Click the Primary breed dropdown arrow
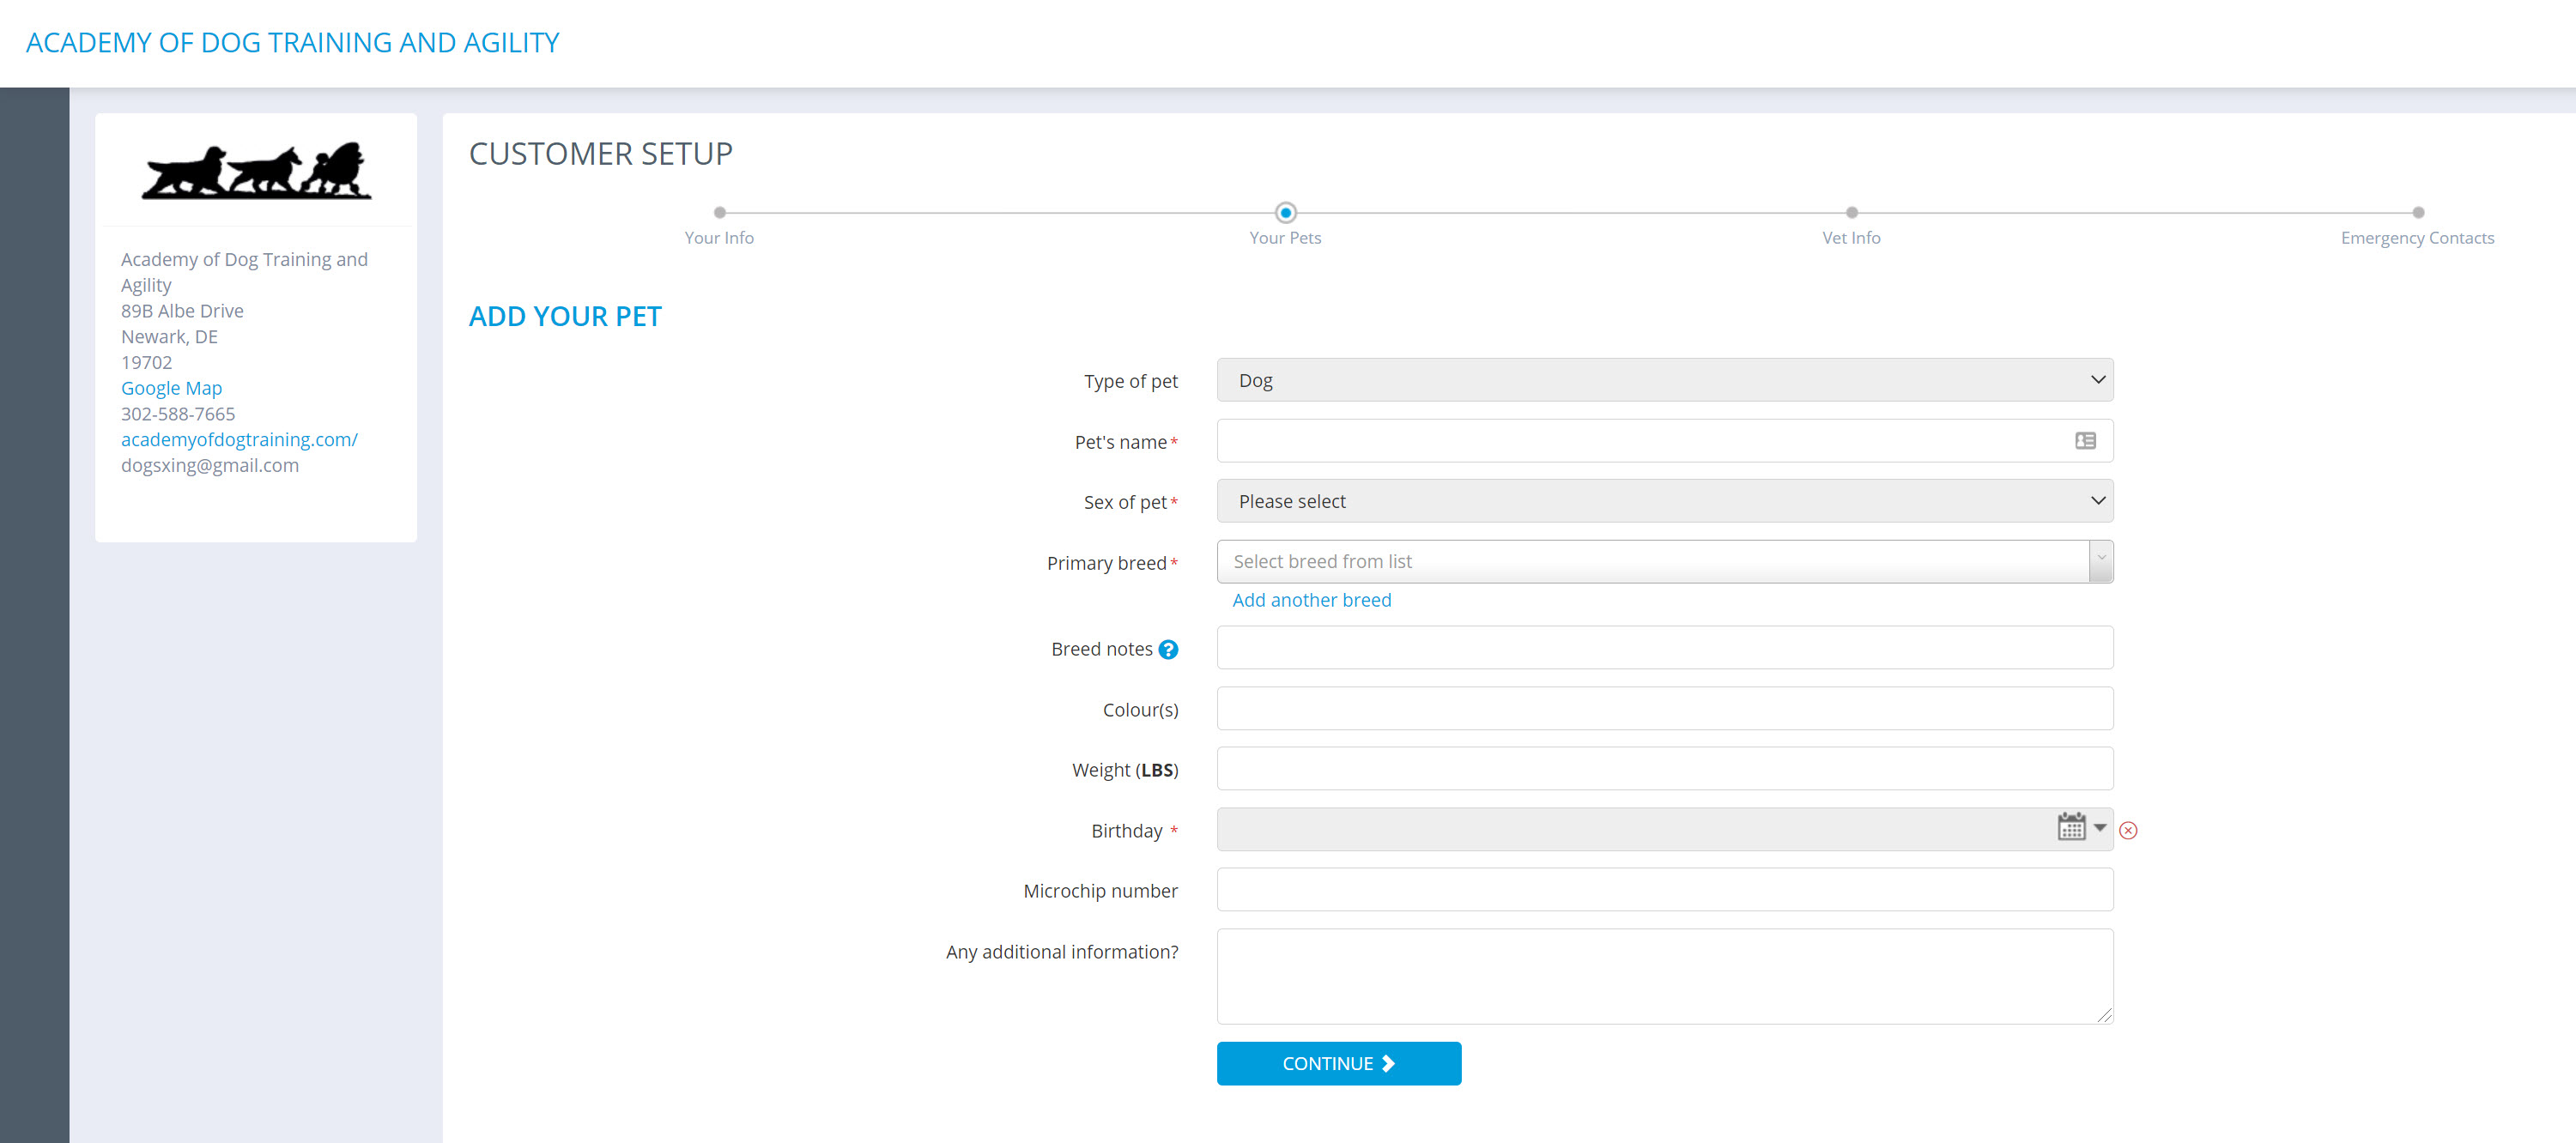 pos(2101,562)
